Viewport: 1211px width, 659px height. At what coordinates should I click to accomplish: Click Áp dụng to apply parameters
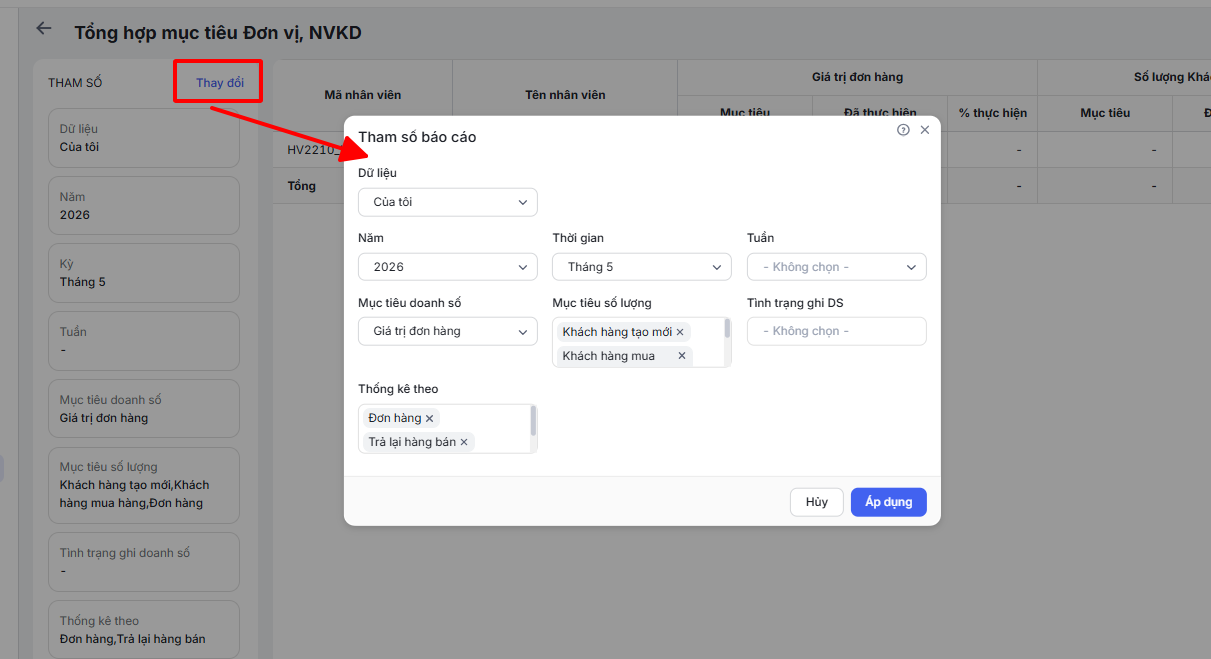(x=889, y=502)
